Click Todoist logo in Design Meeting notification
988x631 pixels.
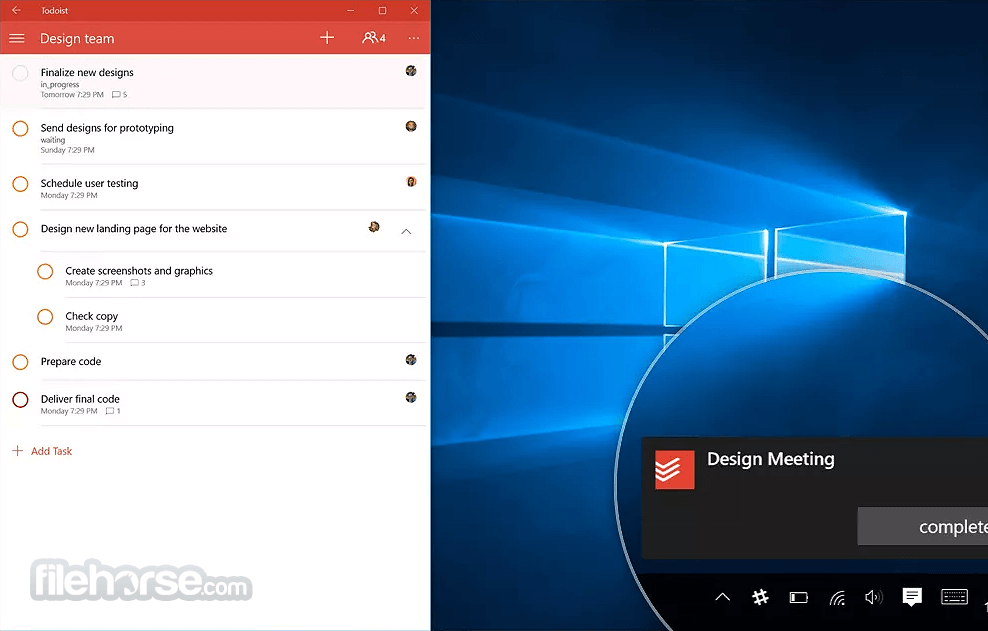[x=674, y=470]
